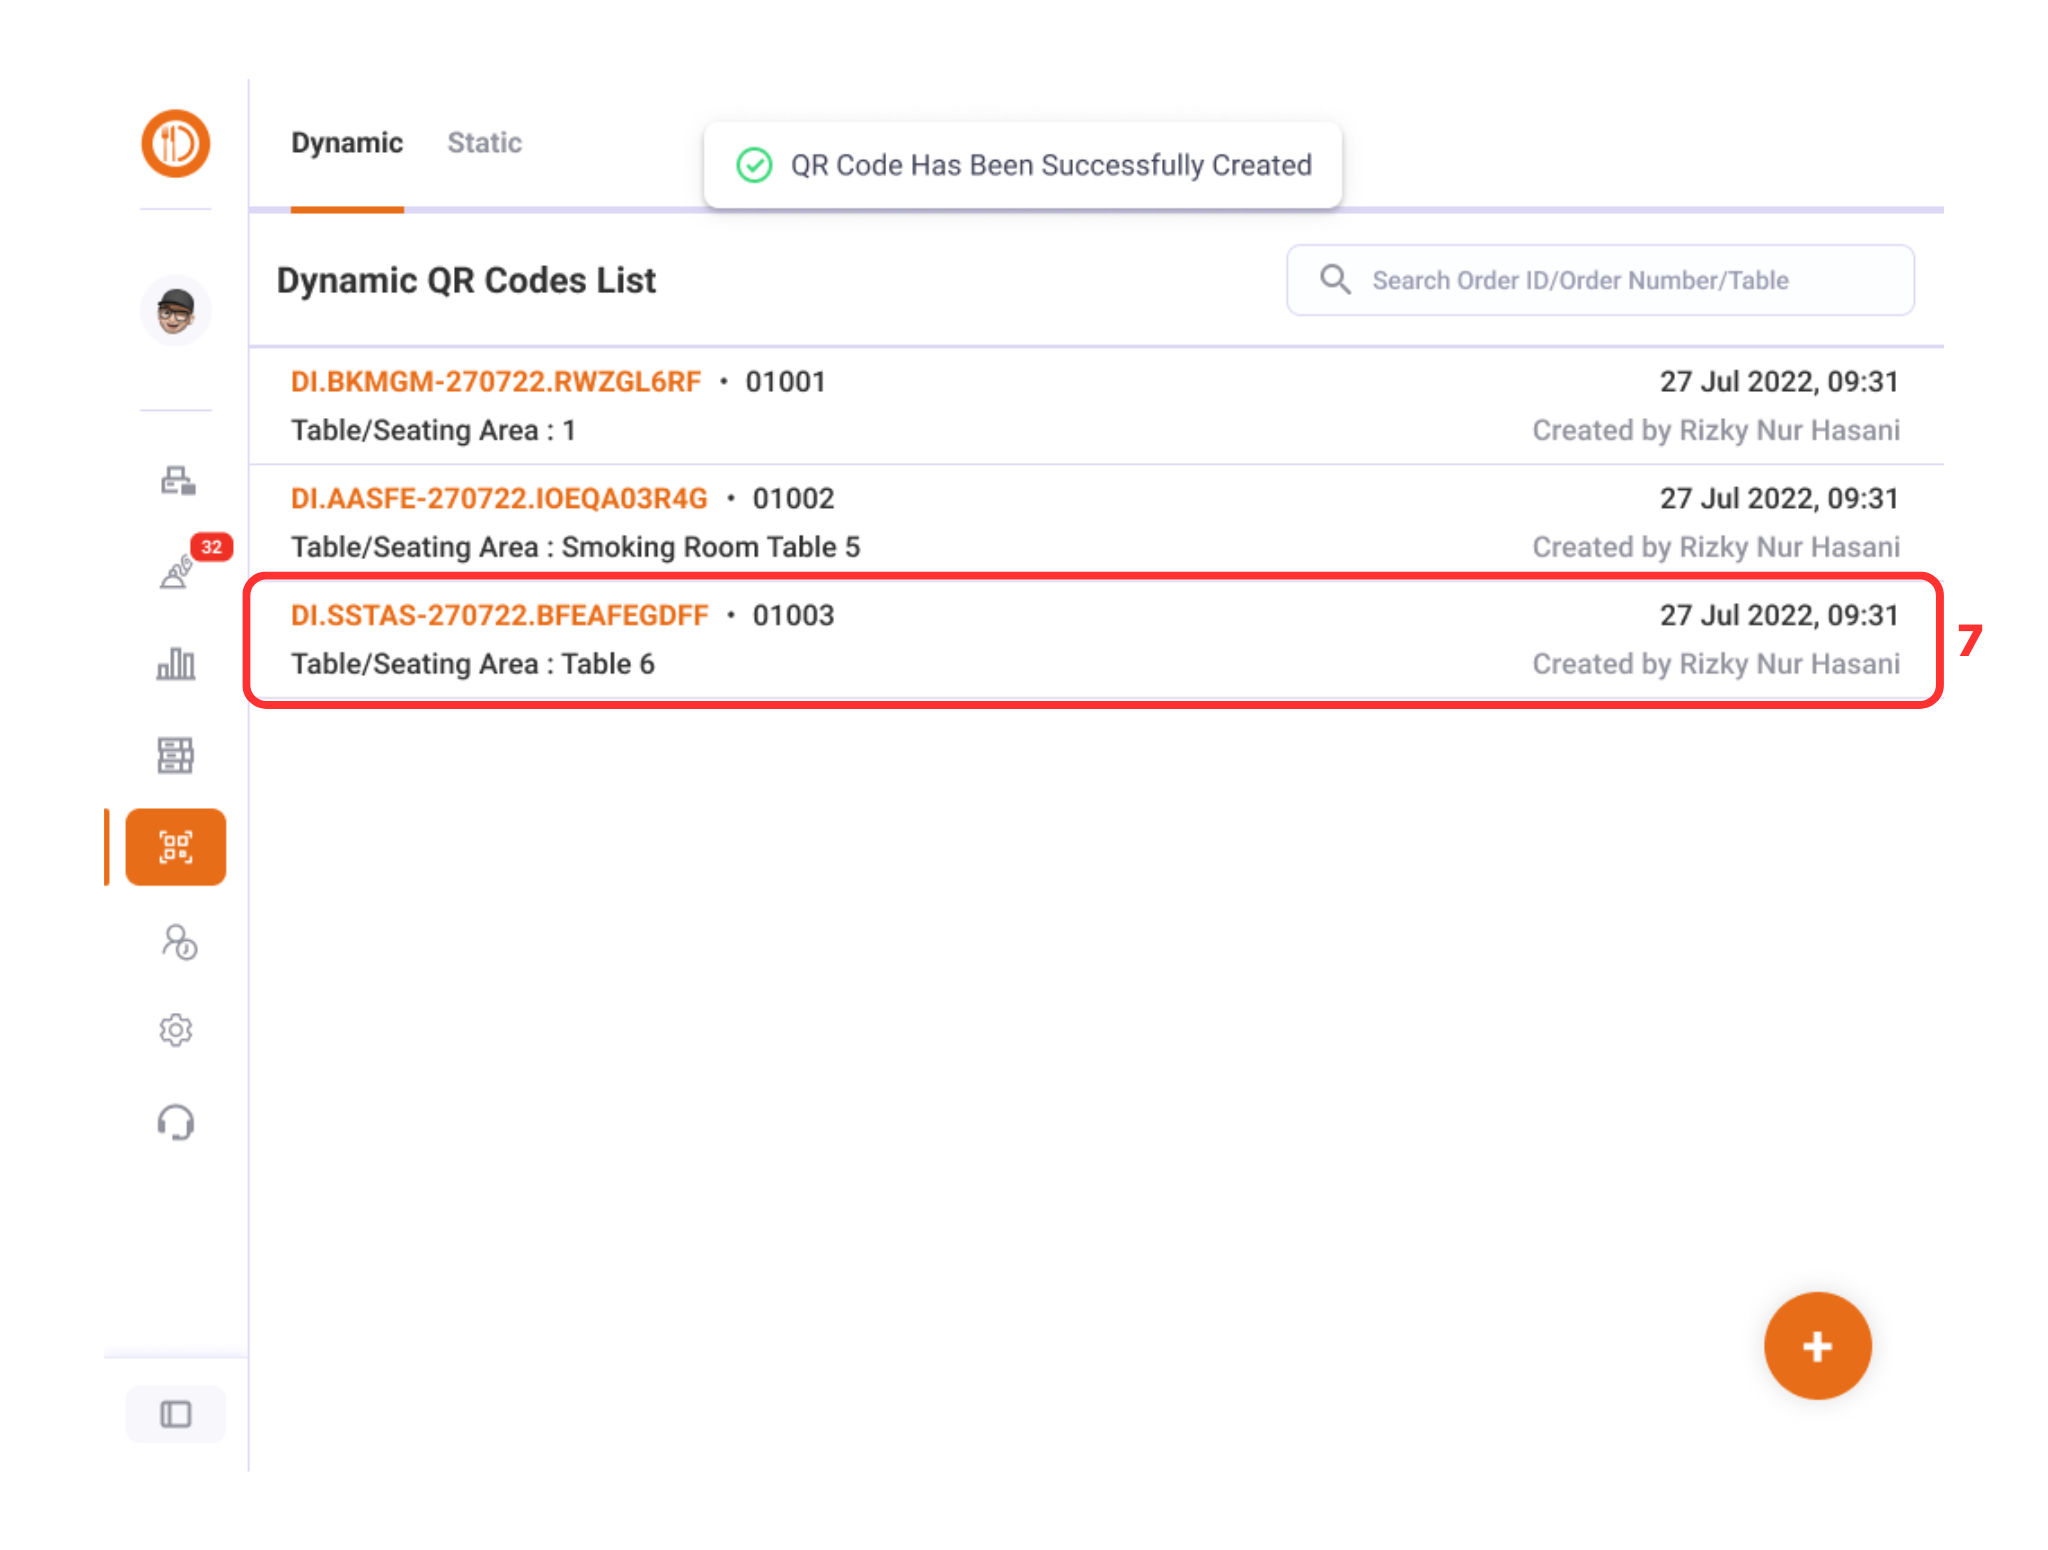Open the table layout sidebar icon
The width and height of the screenshot is (2048, 1550).
[175, 755]
